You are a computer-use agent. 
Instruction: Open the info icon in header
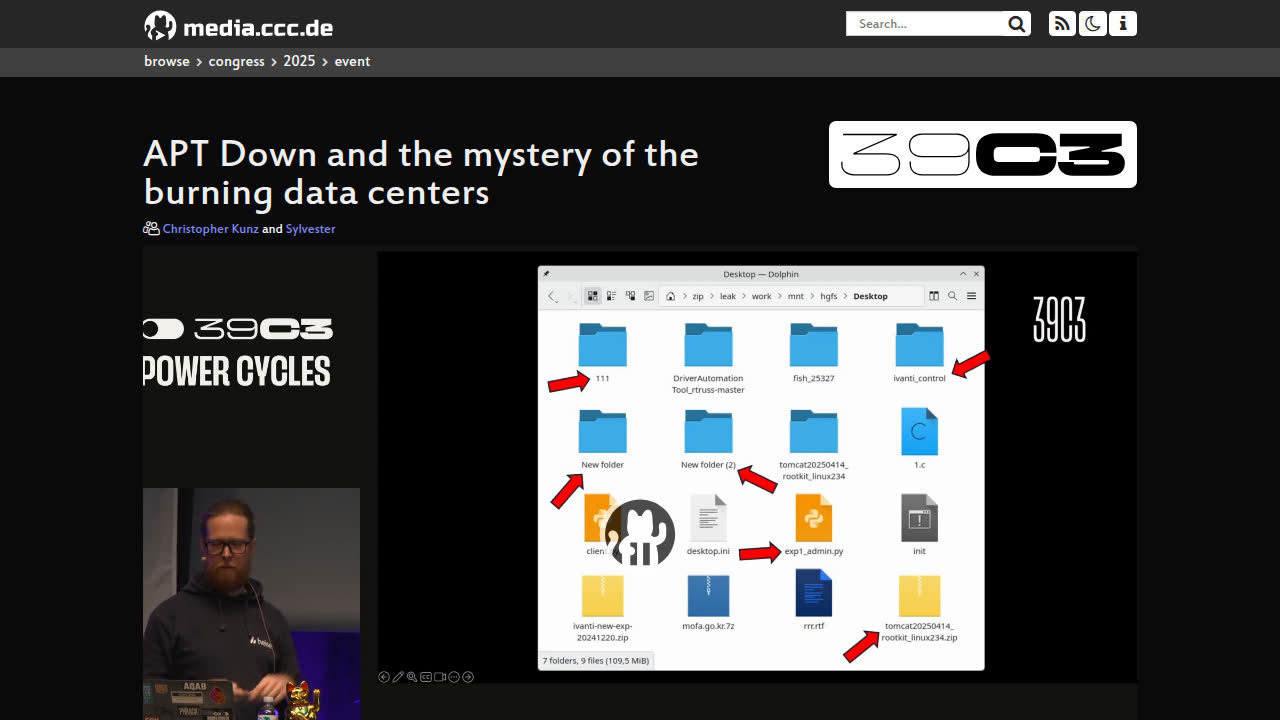[x=1123, y=24]
